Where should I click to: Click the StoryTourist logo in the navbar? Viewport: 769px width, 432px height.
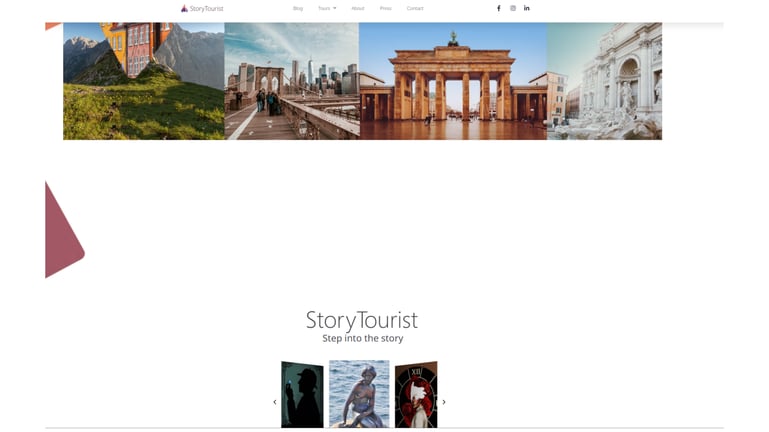202,8
